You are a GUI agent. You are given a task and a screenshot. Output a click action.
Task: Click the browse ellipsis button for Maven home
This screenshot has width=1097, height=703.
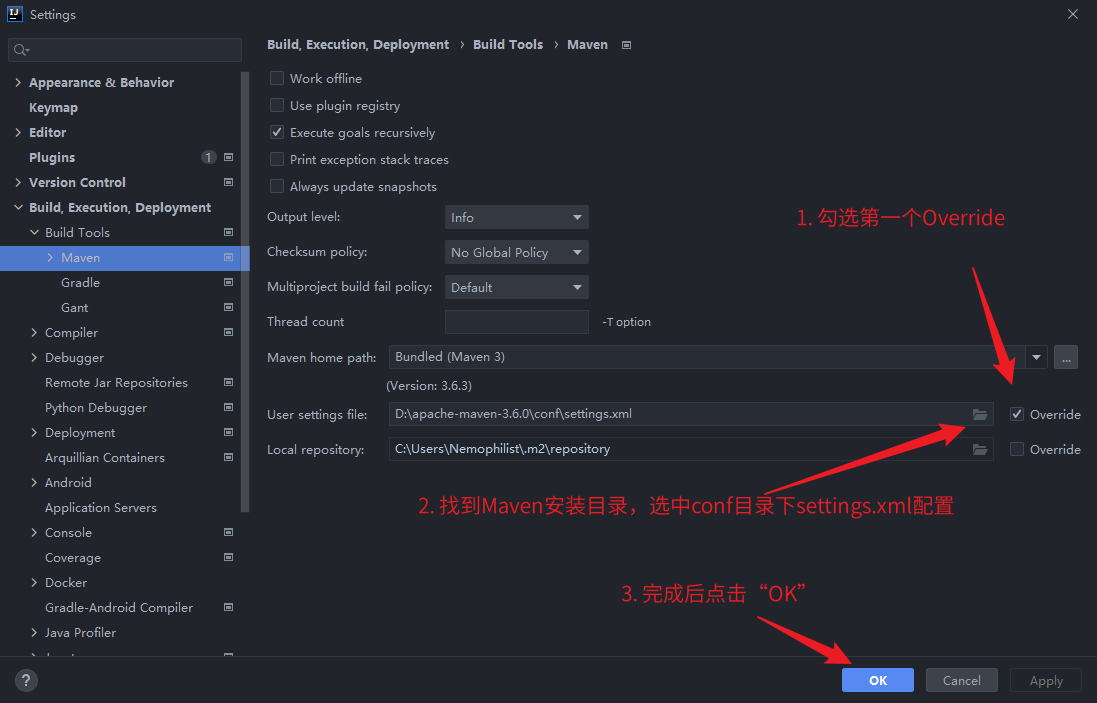point(1065,357)
